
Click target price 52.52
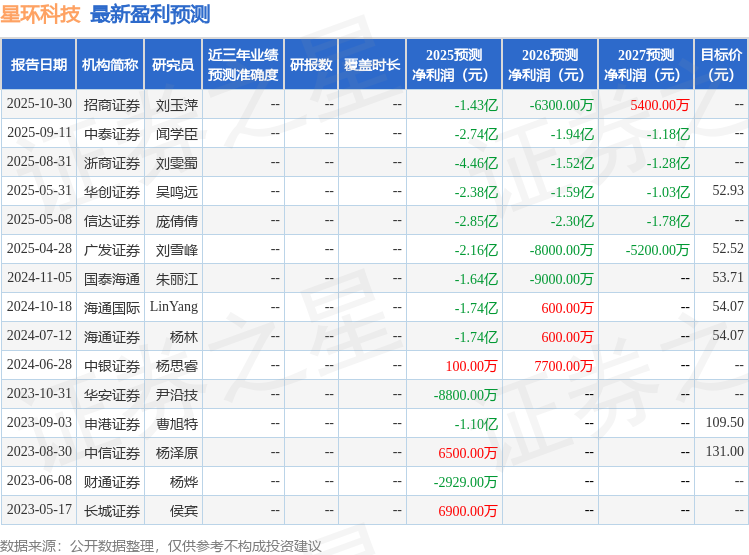point(728,248)
